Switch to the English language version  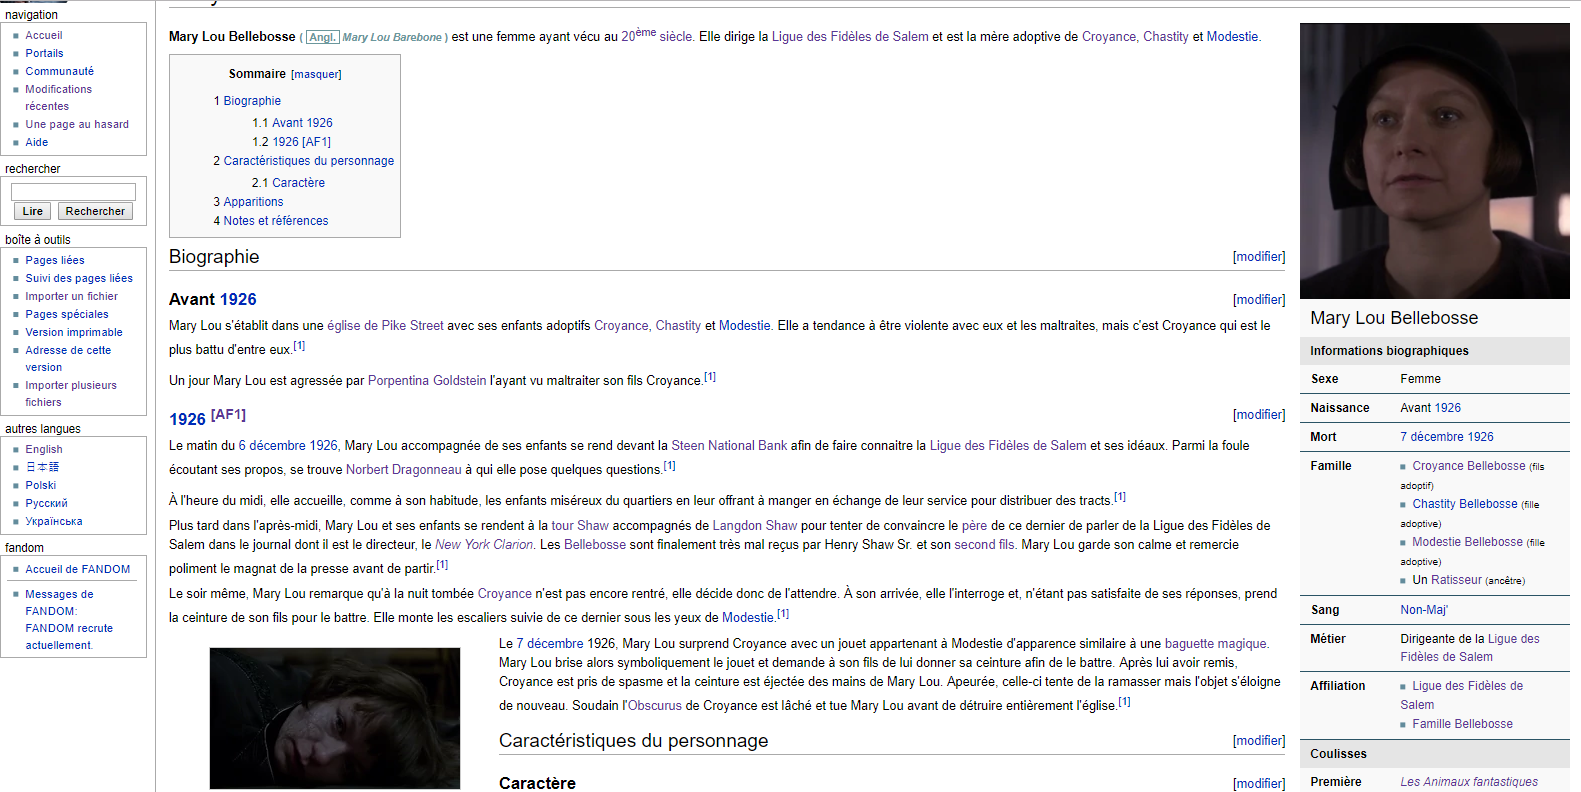point(44,449)
